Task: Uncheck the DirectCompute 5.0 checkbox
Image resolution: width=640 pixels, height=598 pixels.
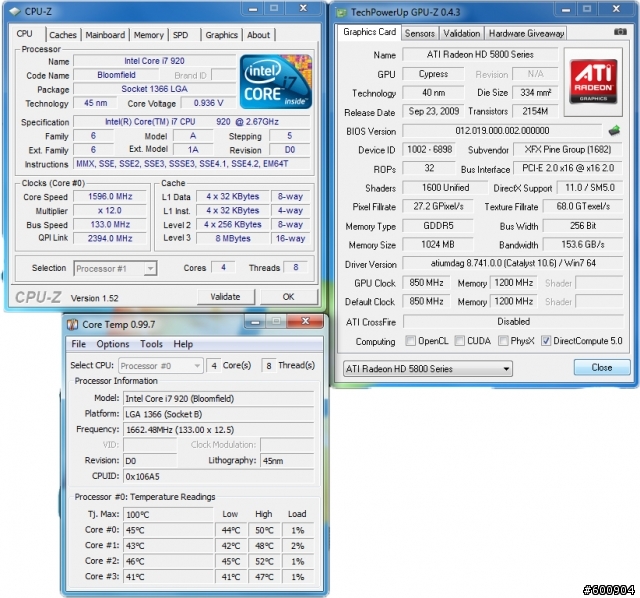Action: [x=546, y=340]
